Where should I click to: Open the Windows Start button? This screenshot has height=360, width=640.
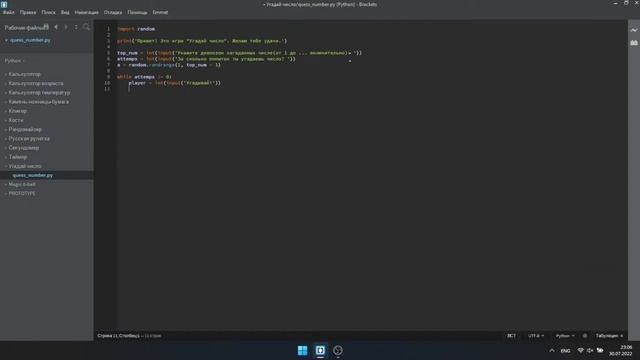pyautogui.click(x=302, y=350)
